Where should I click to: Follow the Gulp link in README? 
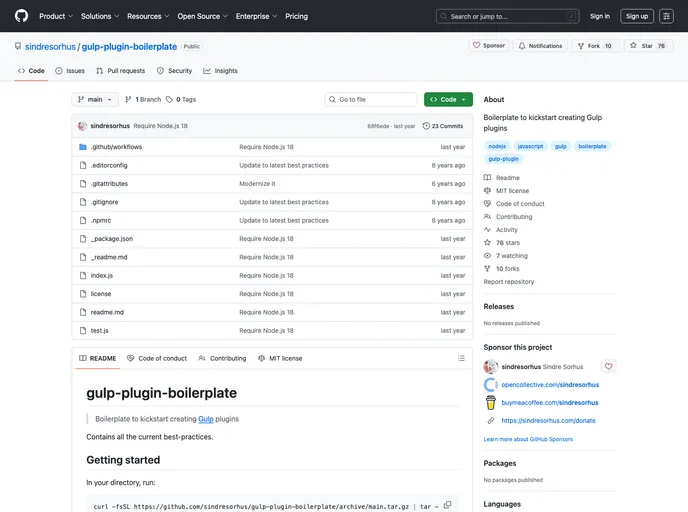(206, 419)
